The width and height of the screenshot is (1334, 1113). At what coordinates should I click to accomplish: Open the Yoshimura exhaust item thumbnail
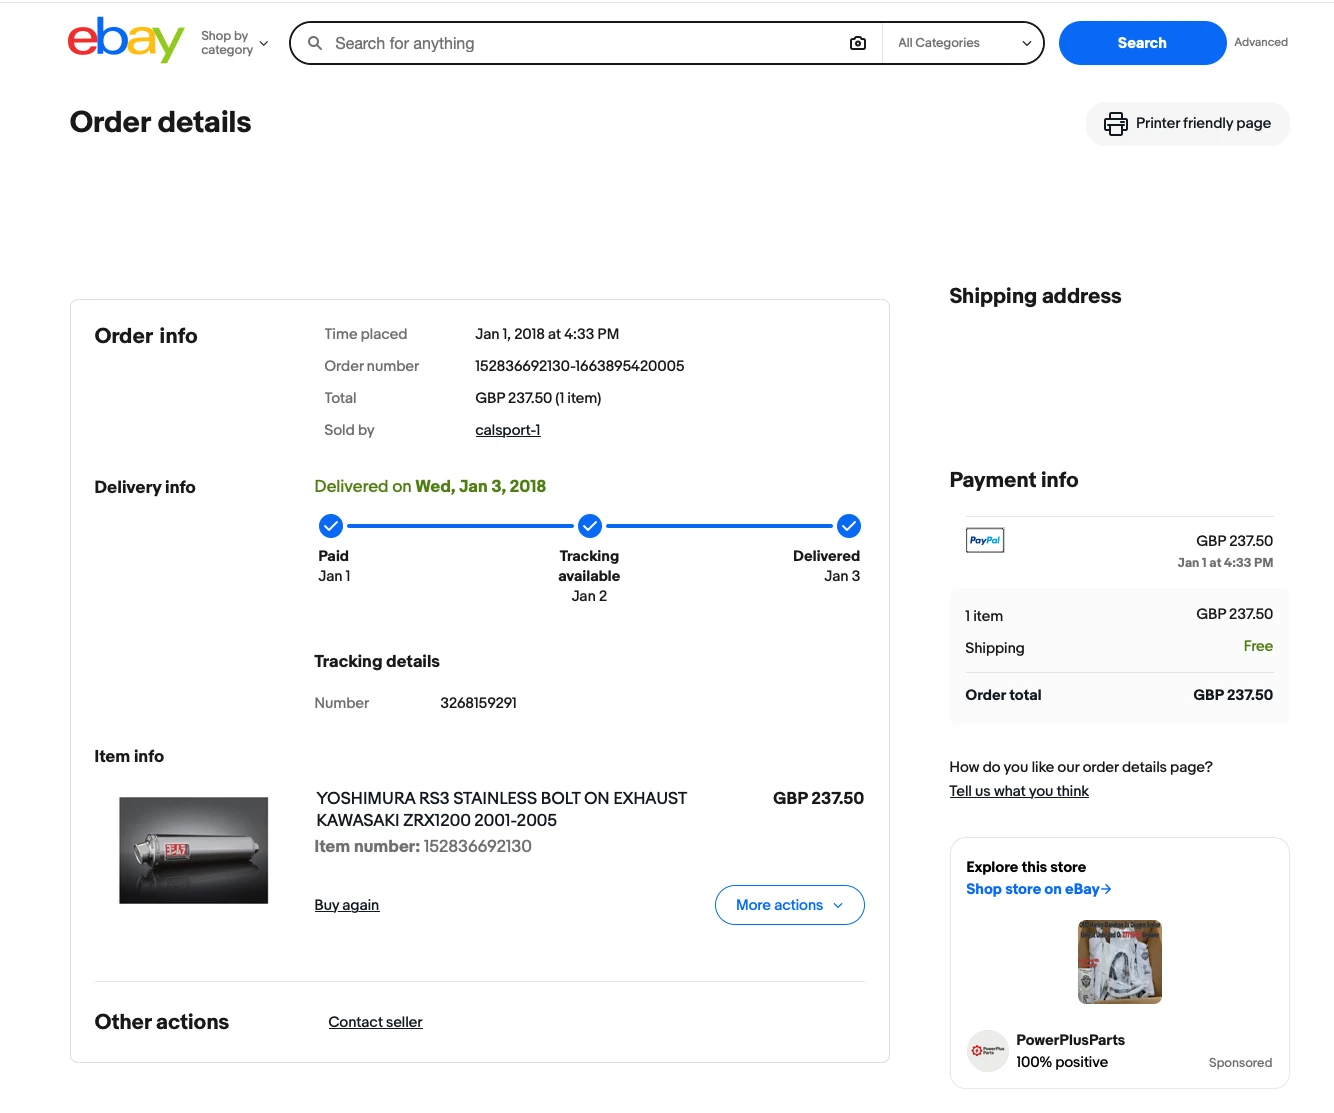pyautogui.click(x=194, y=850)
